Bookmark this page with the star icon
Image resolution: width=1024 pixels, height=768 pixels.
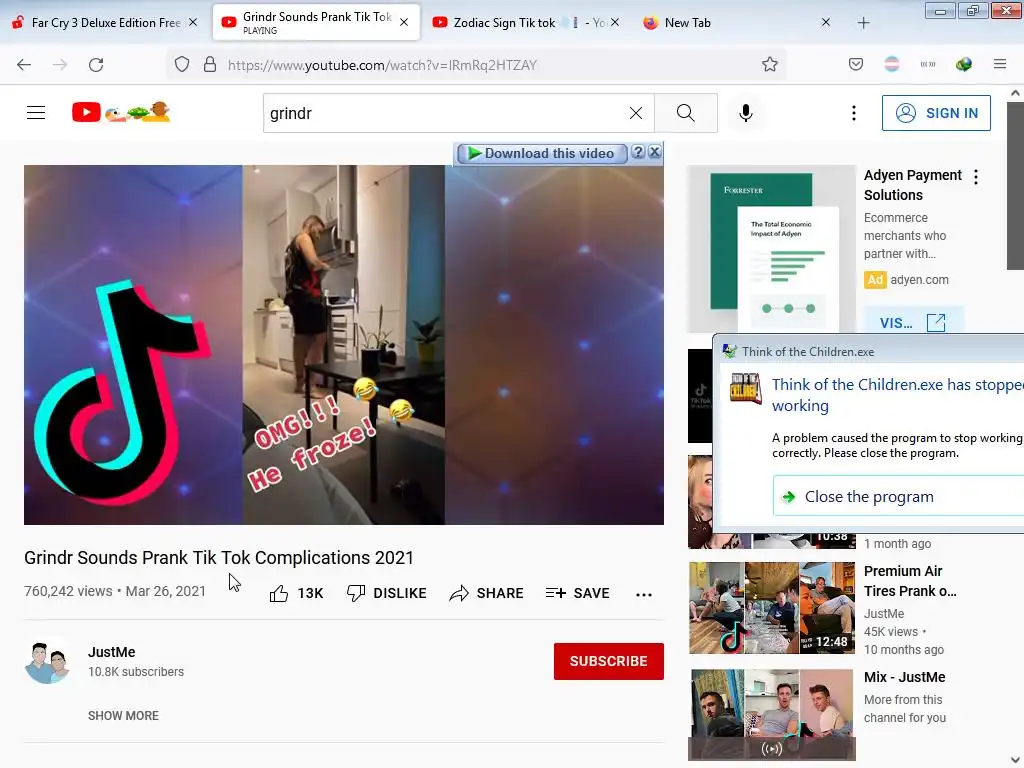tap(770, 65)
